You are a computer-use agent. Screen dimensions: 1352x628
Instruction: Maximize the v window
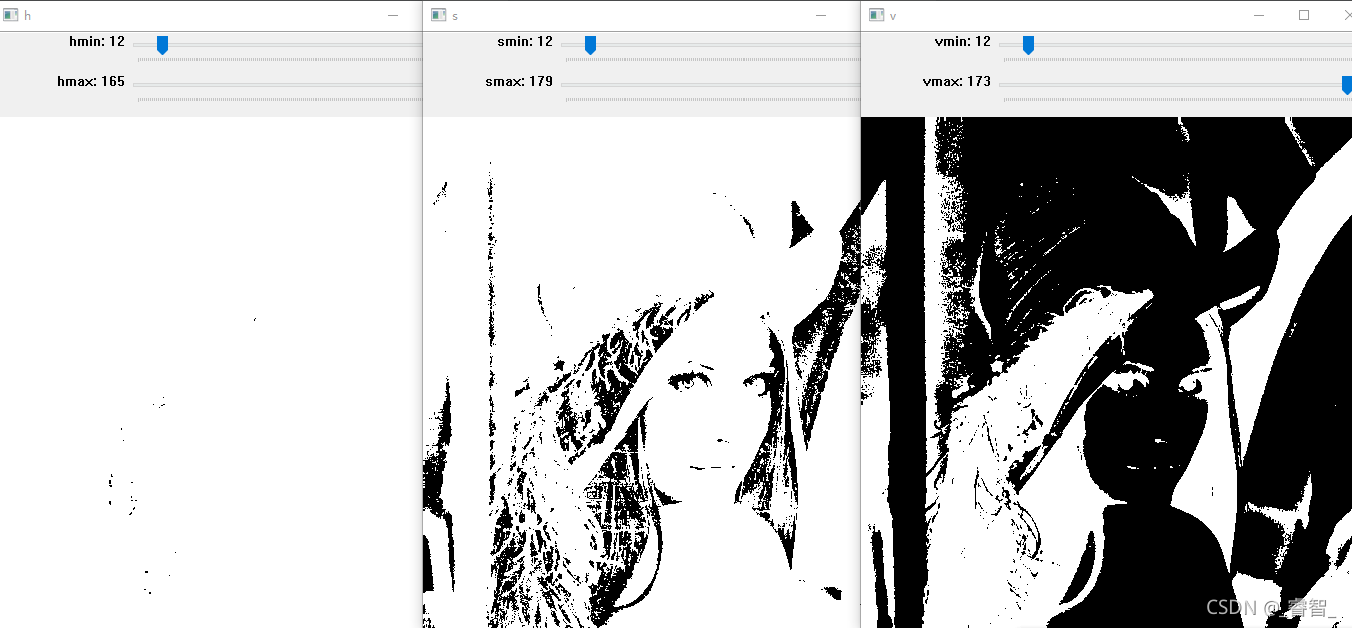click(x=1304, y=15)
